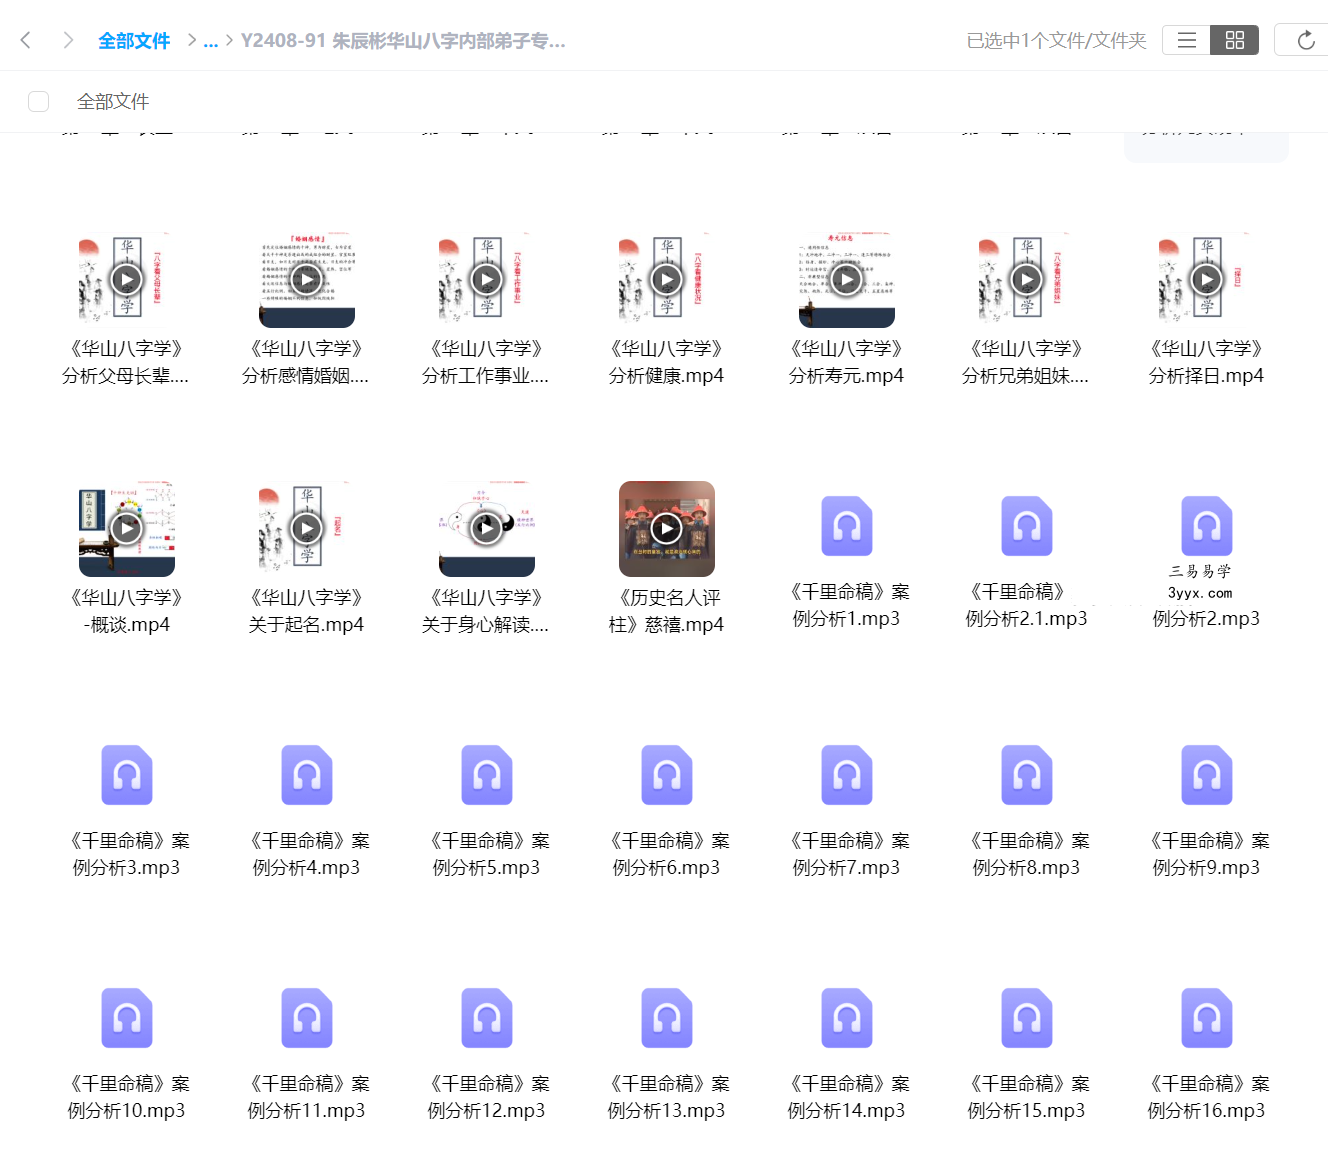Open audio icon 案例分析6.mp3
1328x1163 pixels.
(667, 775)
